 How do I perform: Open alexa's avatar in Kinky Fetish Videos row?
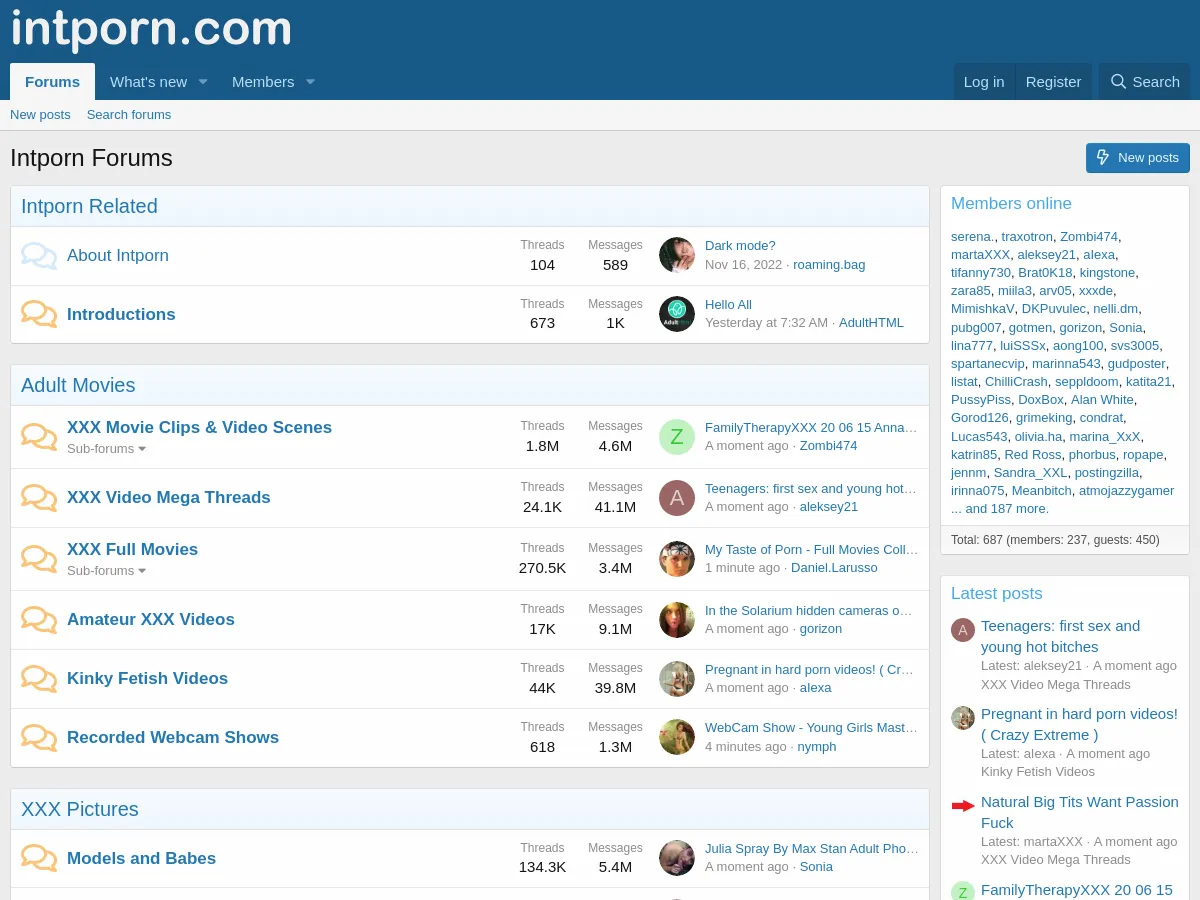tap(677, 679)
